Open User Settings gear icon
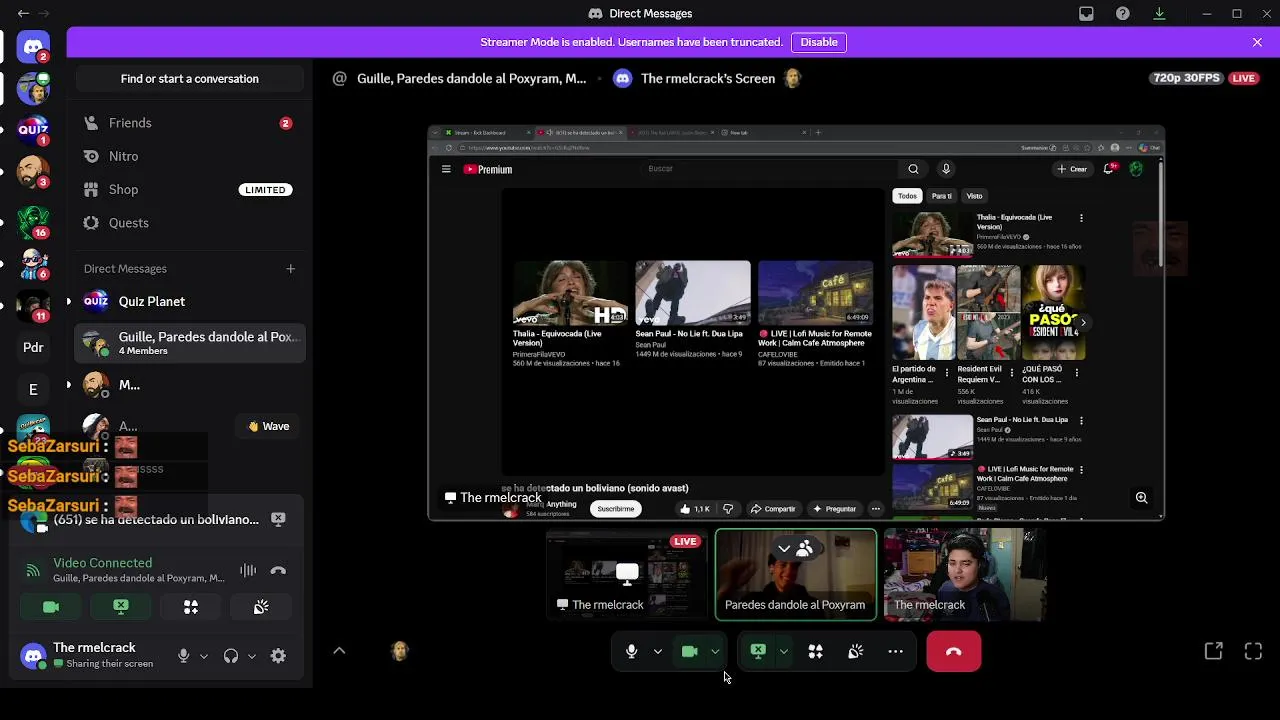Image resolution: width=1280 pixels, height=720 pixels. (x=278, y=656)
